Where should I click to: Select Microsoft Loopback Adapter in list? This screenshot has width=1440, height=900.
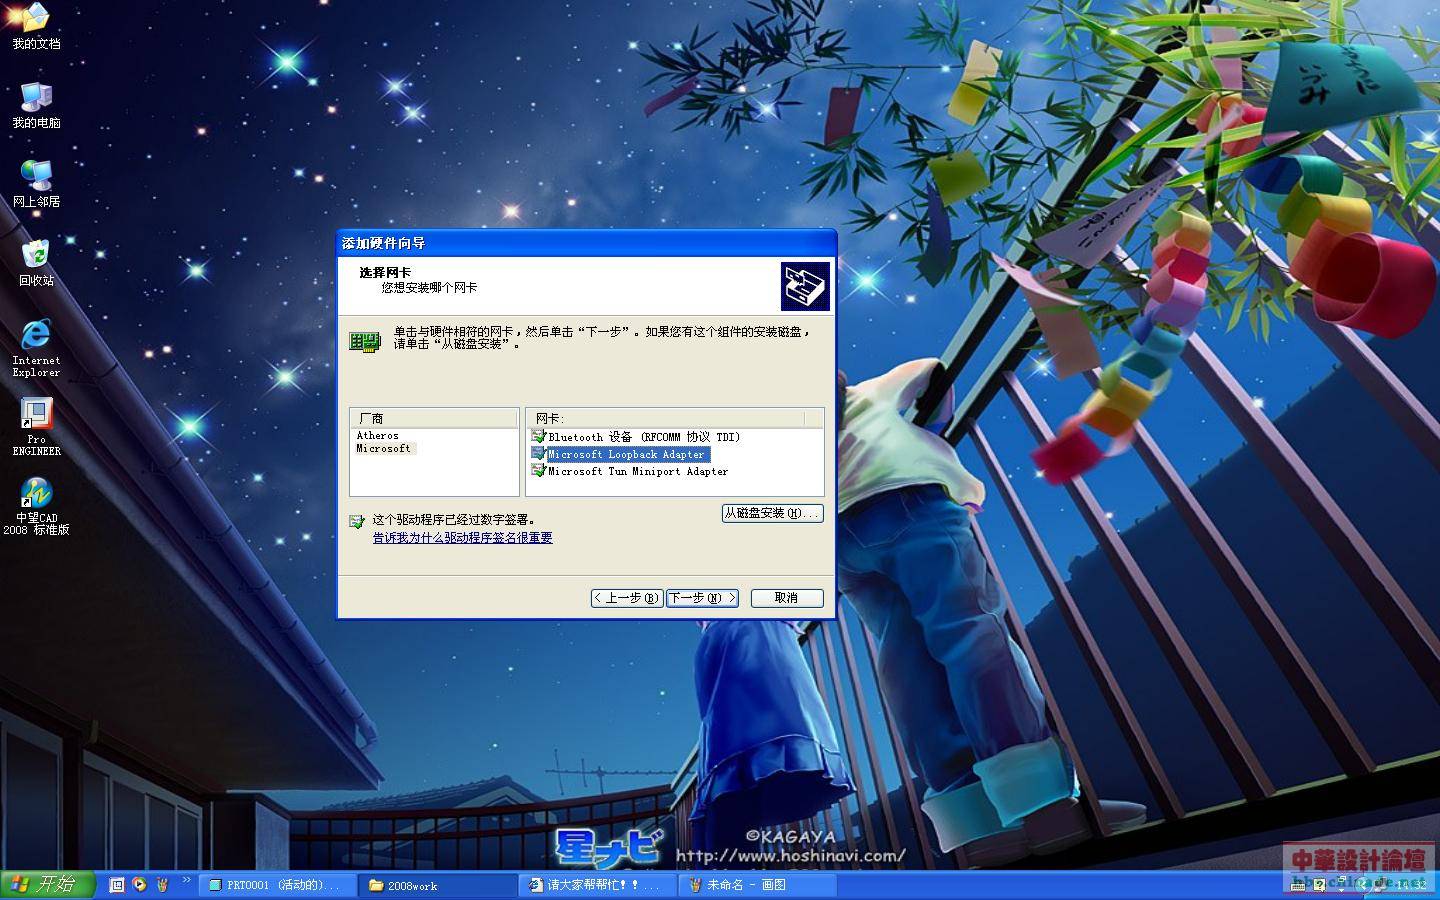[627, 454]
